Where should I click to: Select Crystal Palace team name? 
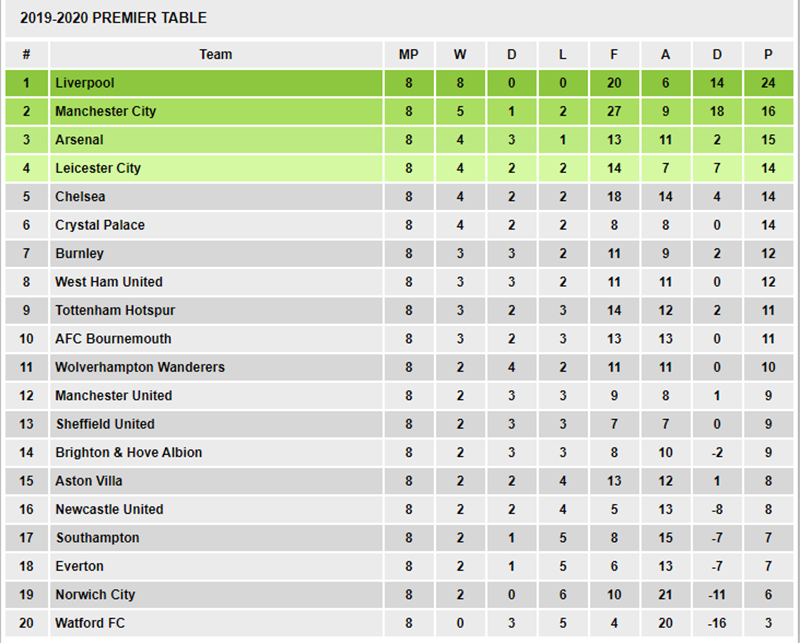tap(100, 225)
